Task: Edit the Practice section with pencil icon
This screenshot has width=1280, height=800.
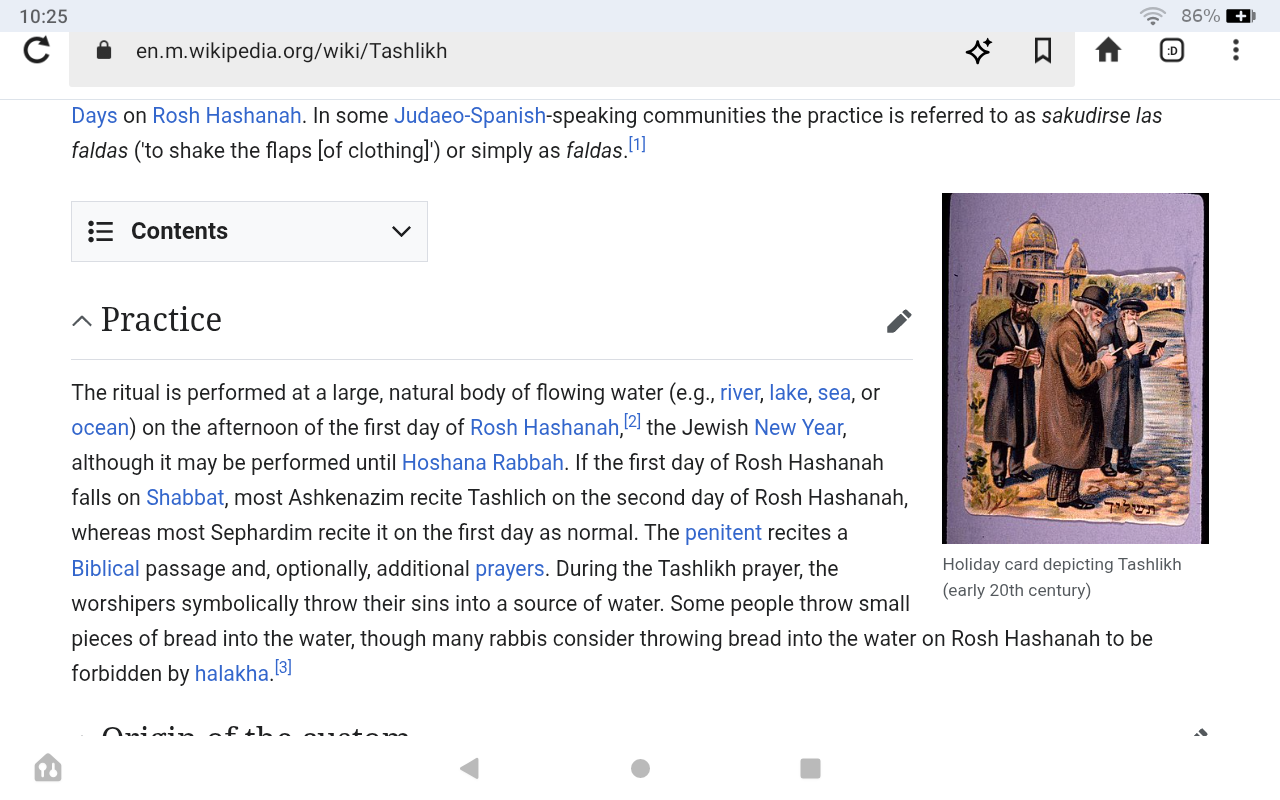Action: pos(898,321)
